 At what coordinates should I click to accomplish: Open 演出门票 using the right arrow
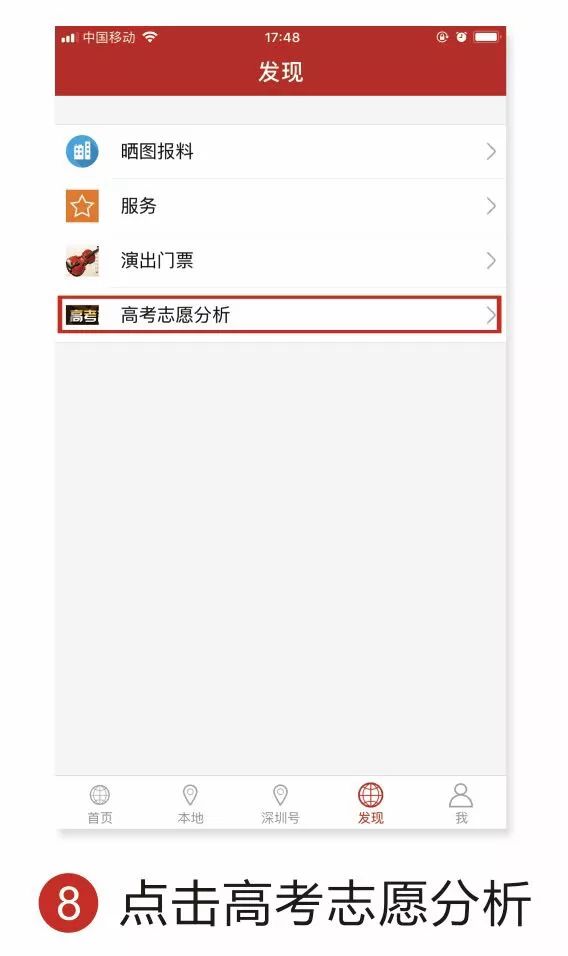click(x=491, y=261)
